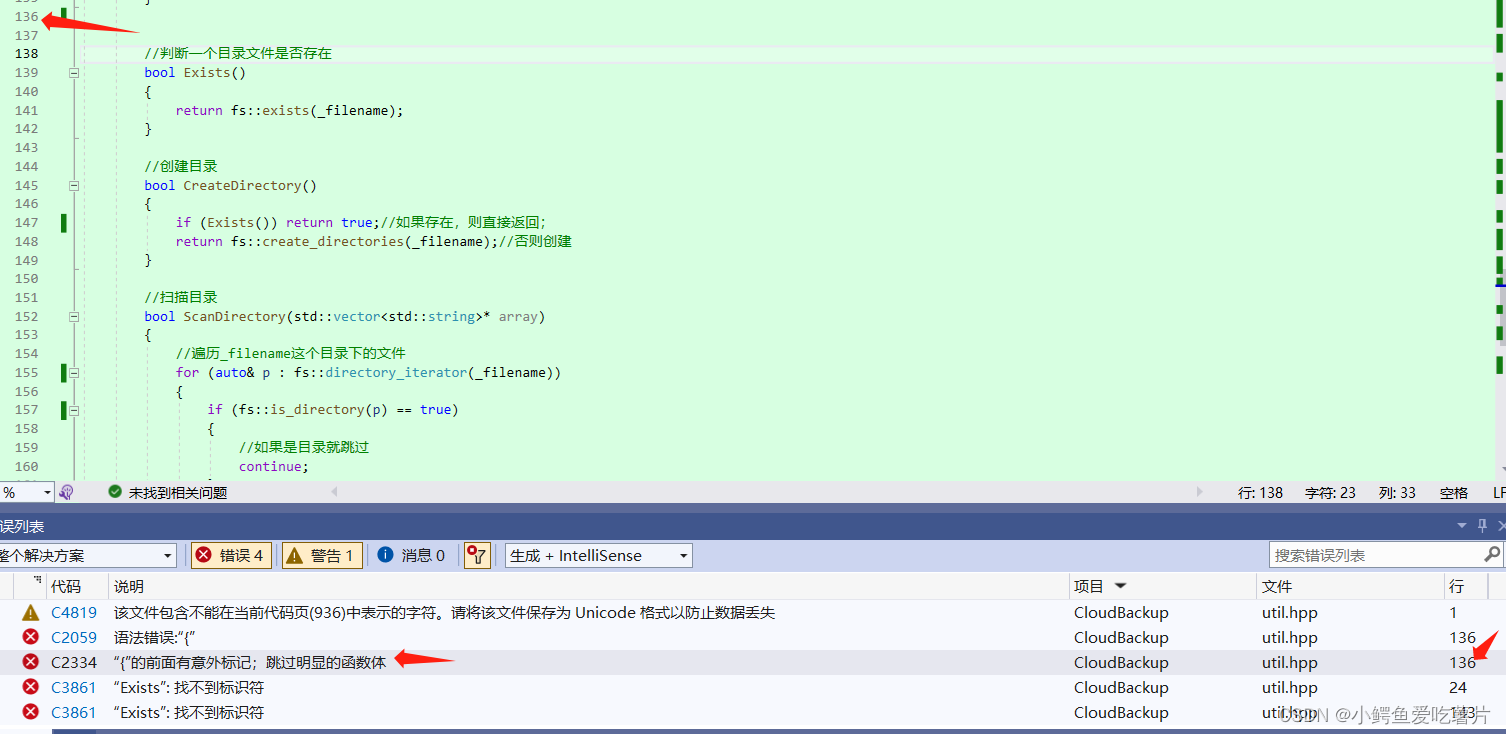
Task: Click the horizontal scrollbar left arrow in editor
Action: 335,492
